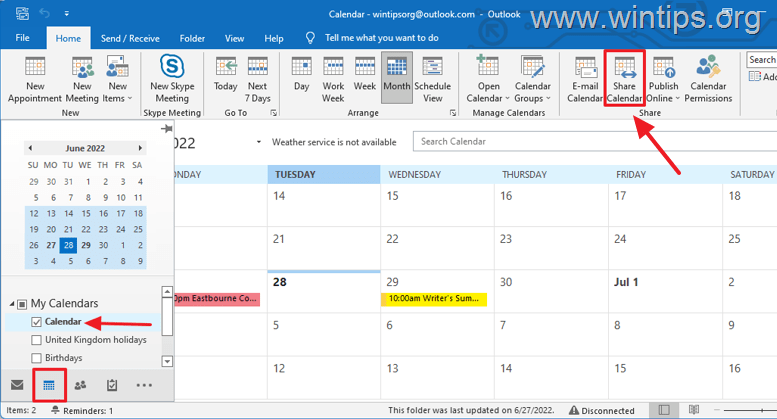This screenshot has height=419, width=777.
Task: Open the Customize Quick Access Toolbar arrow
Action: coord(66,14)
